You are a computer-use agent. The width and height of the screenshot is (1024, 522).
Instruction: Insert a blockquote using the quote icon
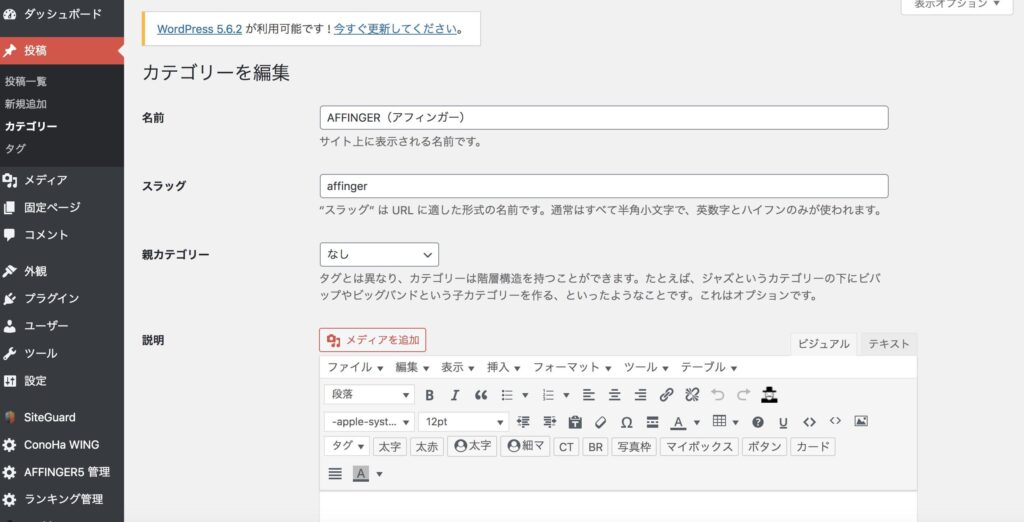pos(481,395)
